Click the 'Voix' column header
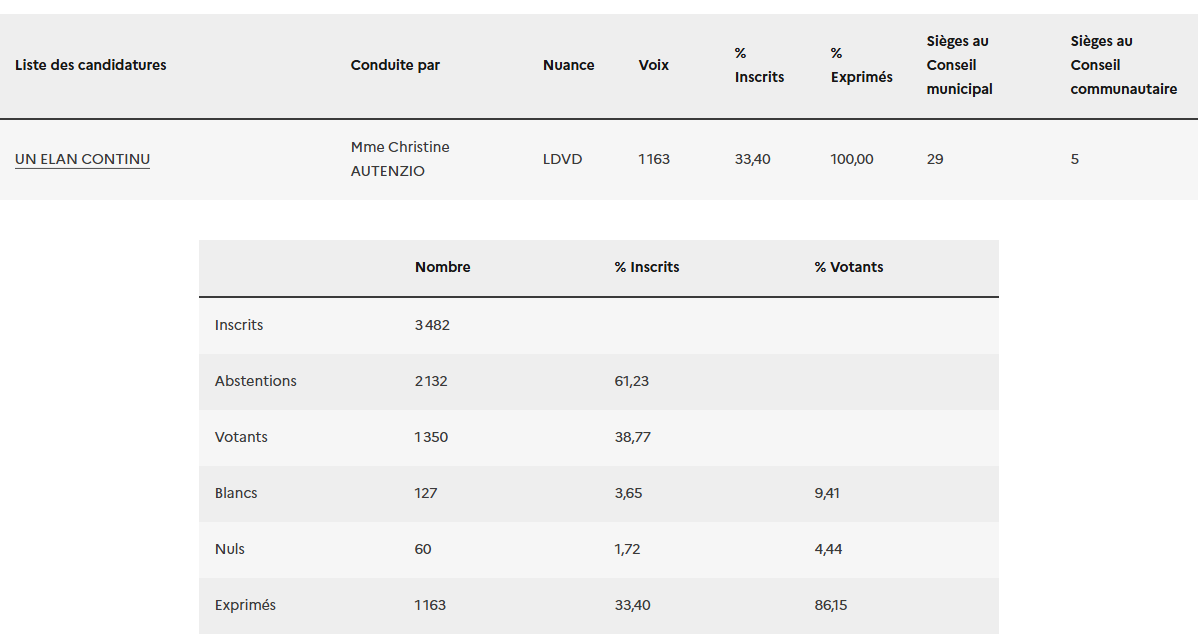Image resolution: width=1198 pixels, height=638 pixels. [654, 65]
